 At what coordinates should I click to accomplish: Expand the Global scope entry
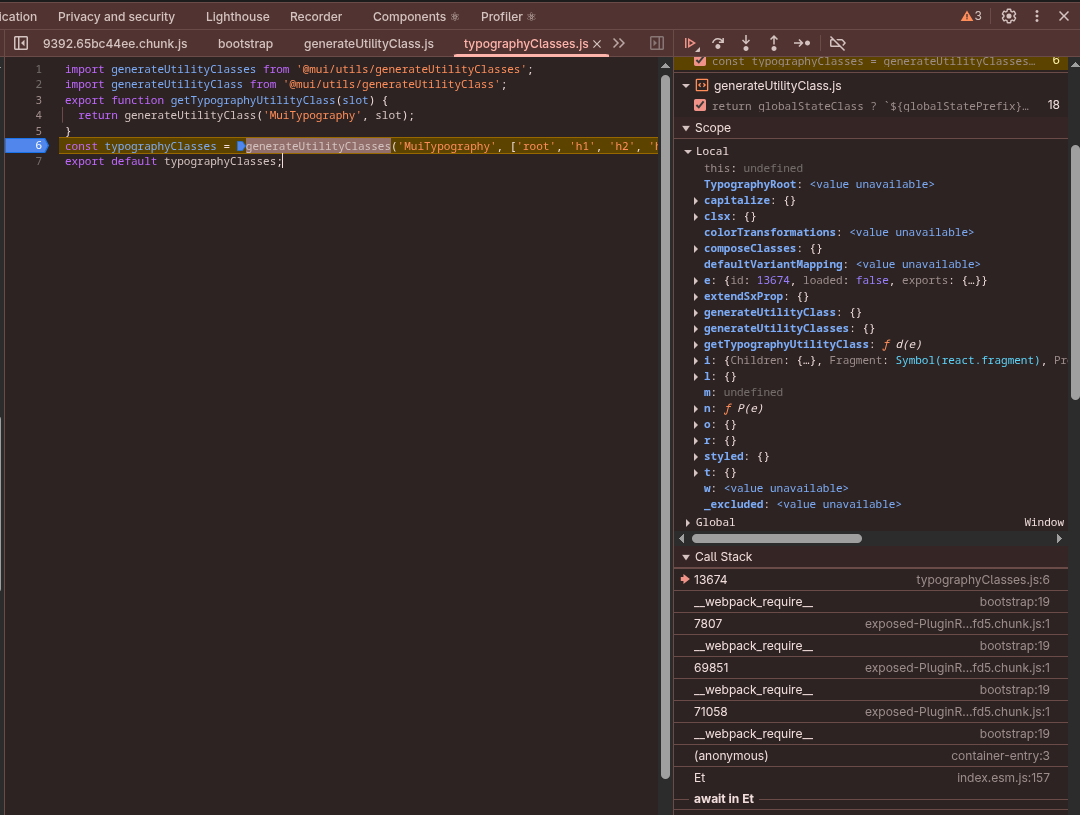[688, 522]
